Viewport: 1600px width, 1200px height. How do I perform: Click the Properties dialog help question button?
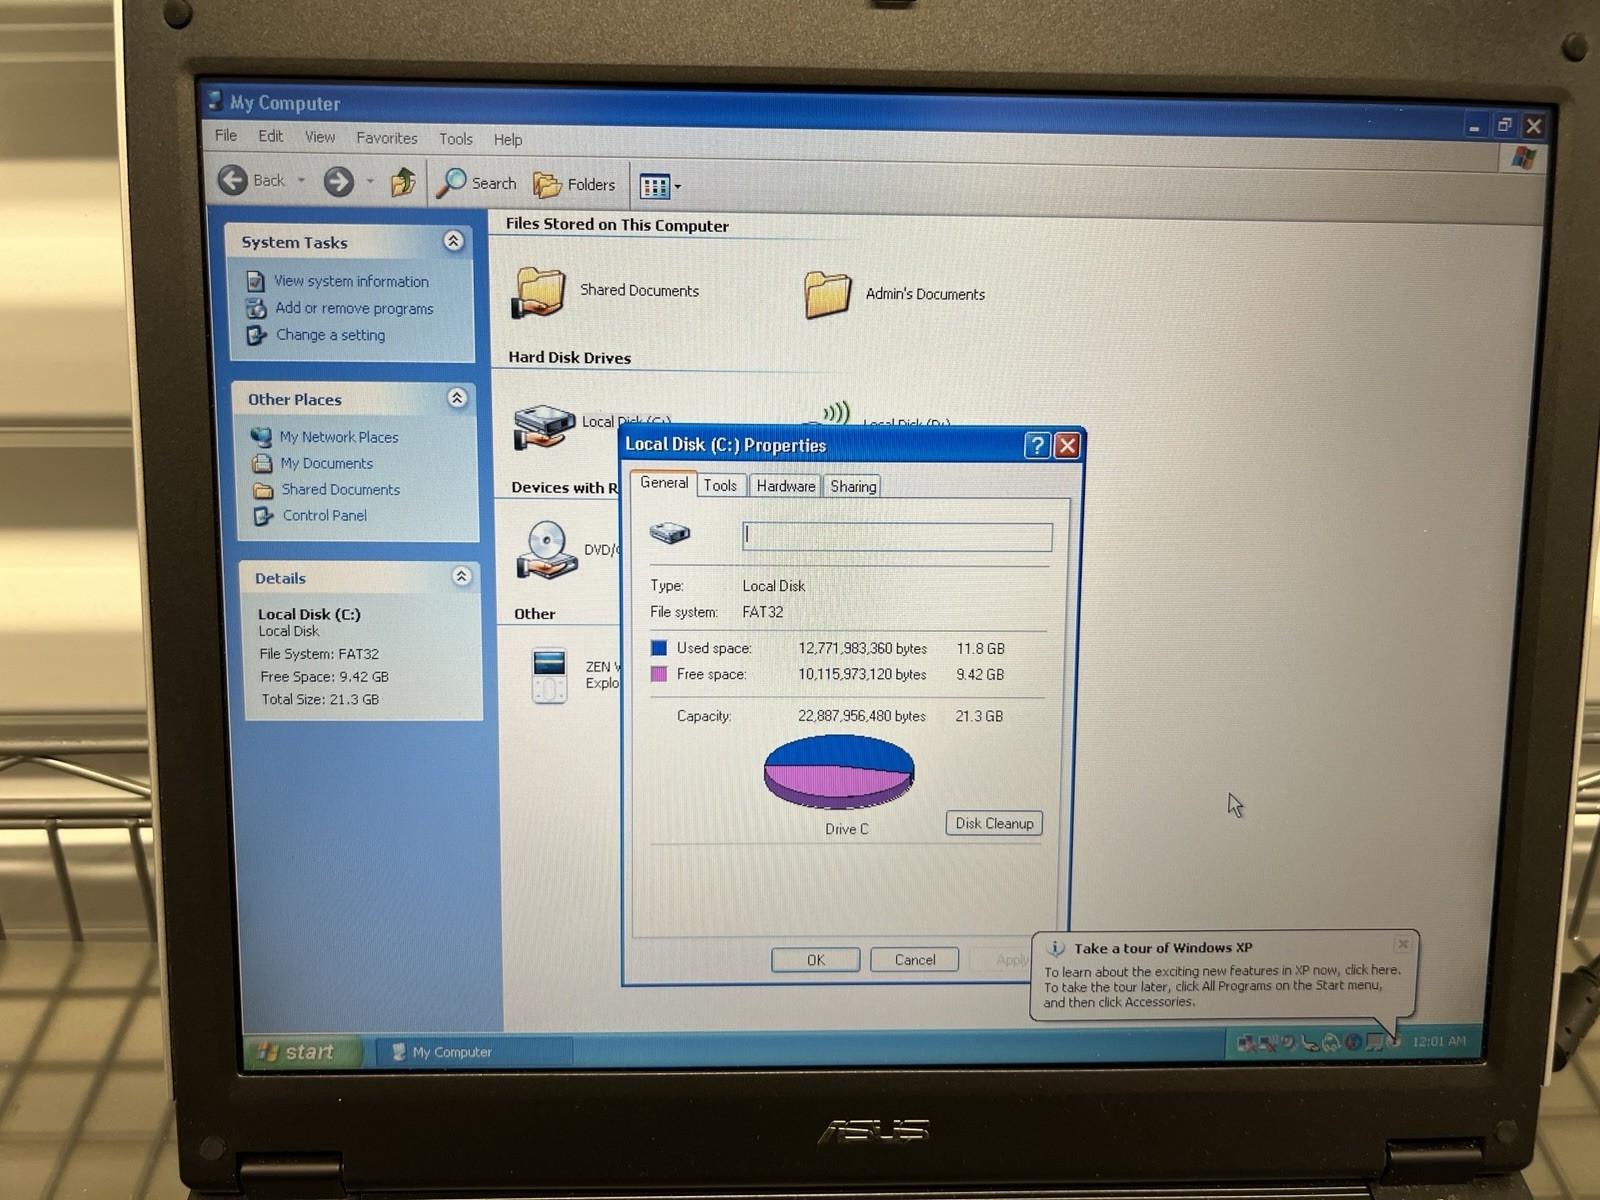pos(1037,445)
